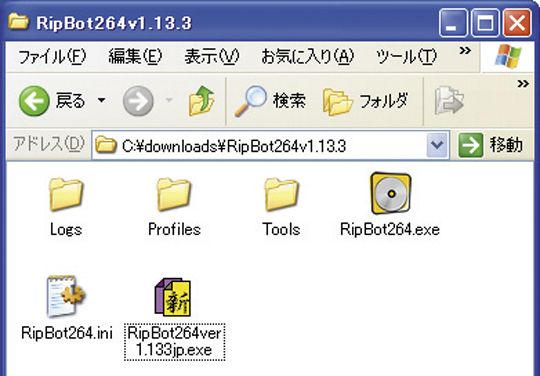Click the grey Forward arrow button
This screenshot has width=540, height=376.
point(138,101)
